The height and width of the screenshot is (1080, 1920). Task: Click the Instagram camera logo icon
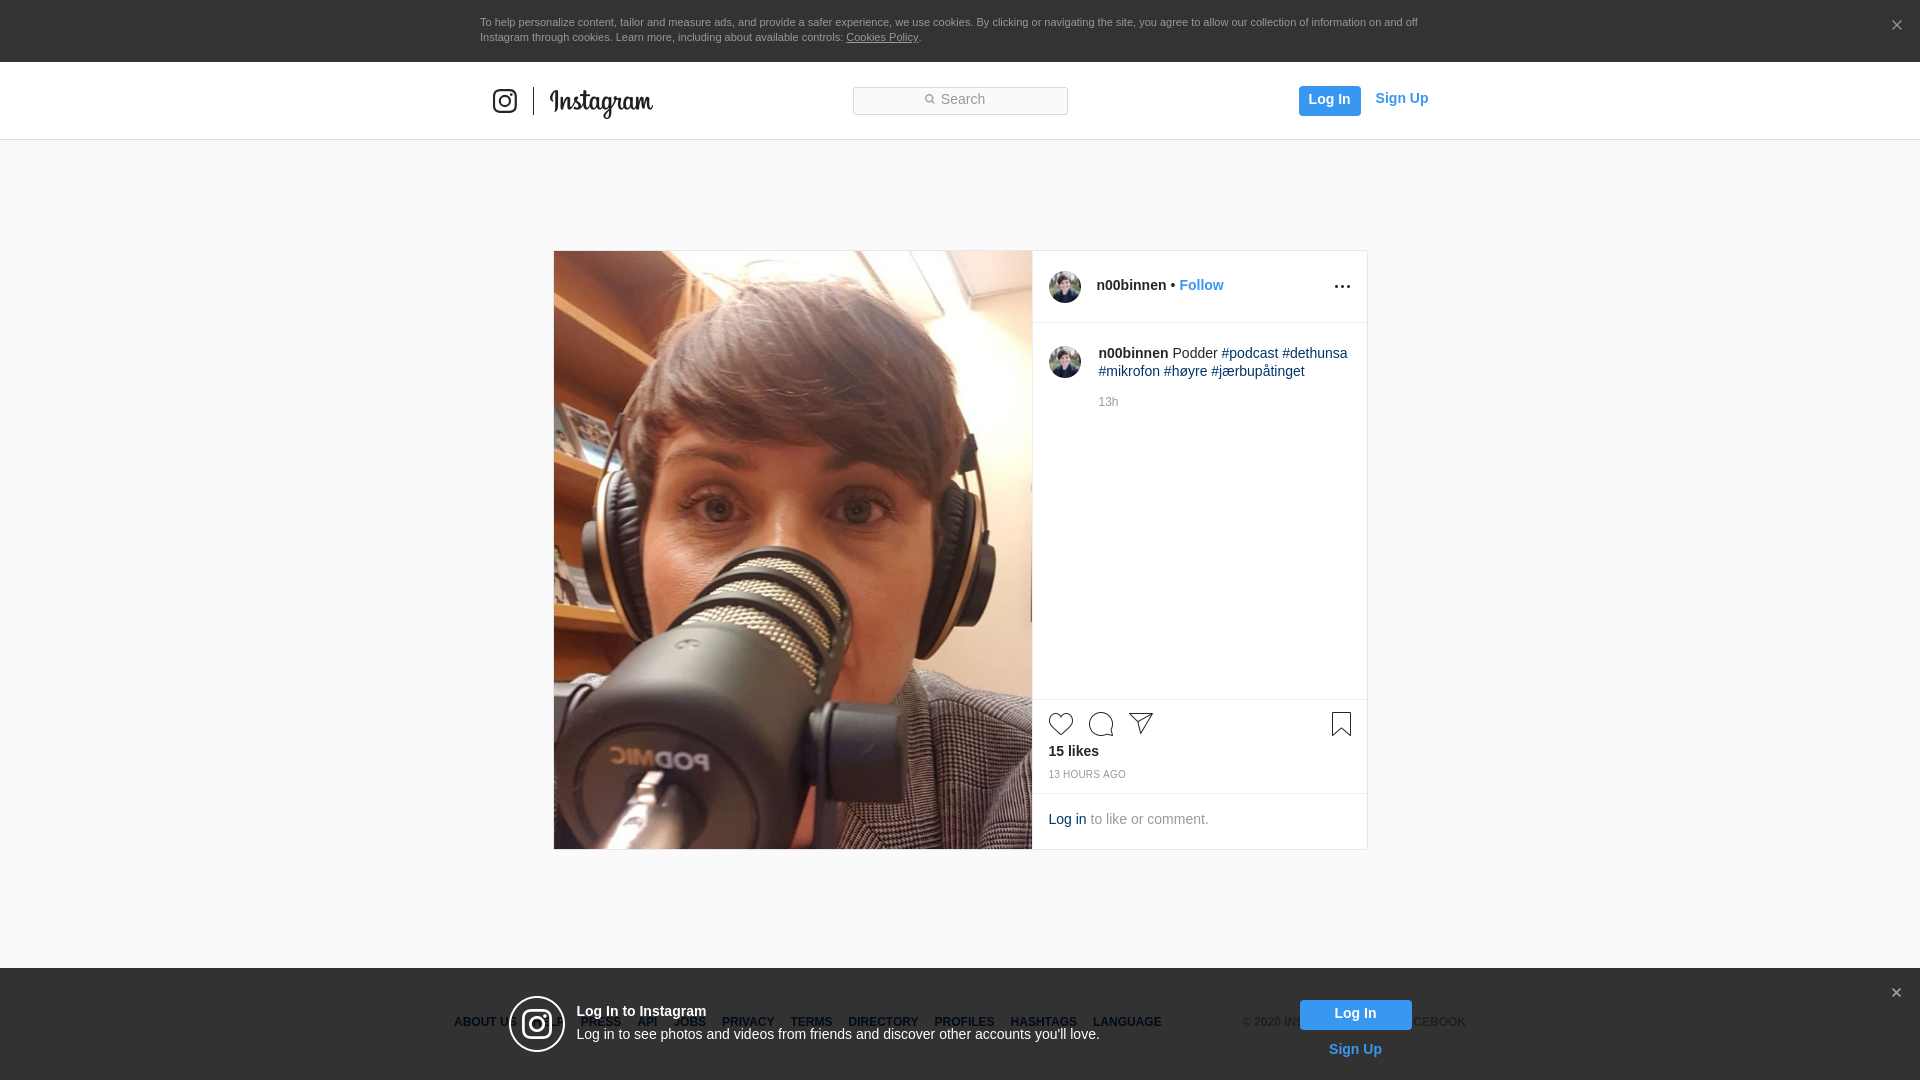(504, 101)
